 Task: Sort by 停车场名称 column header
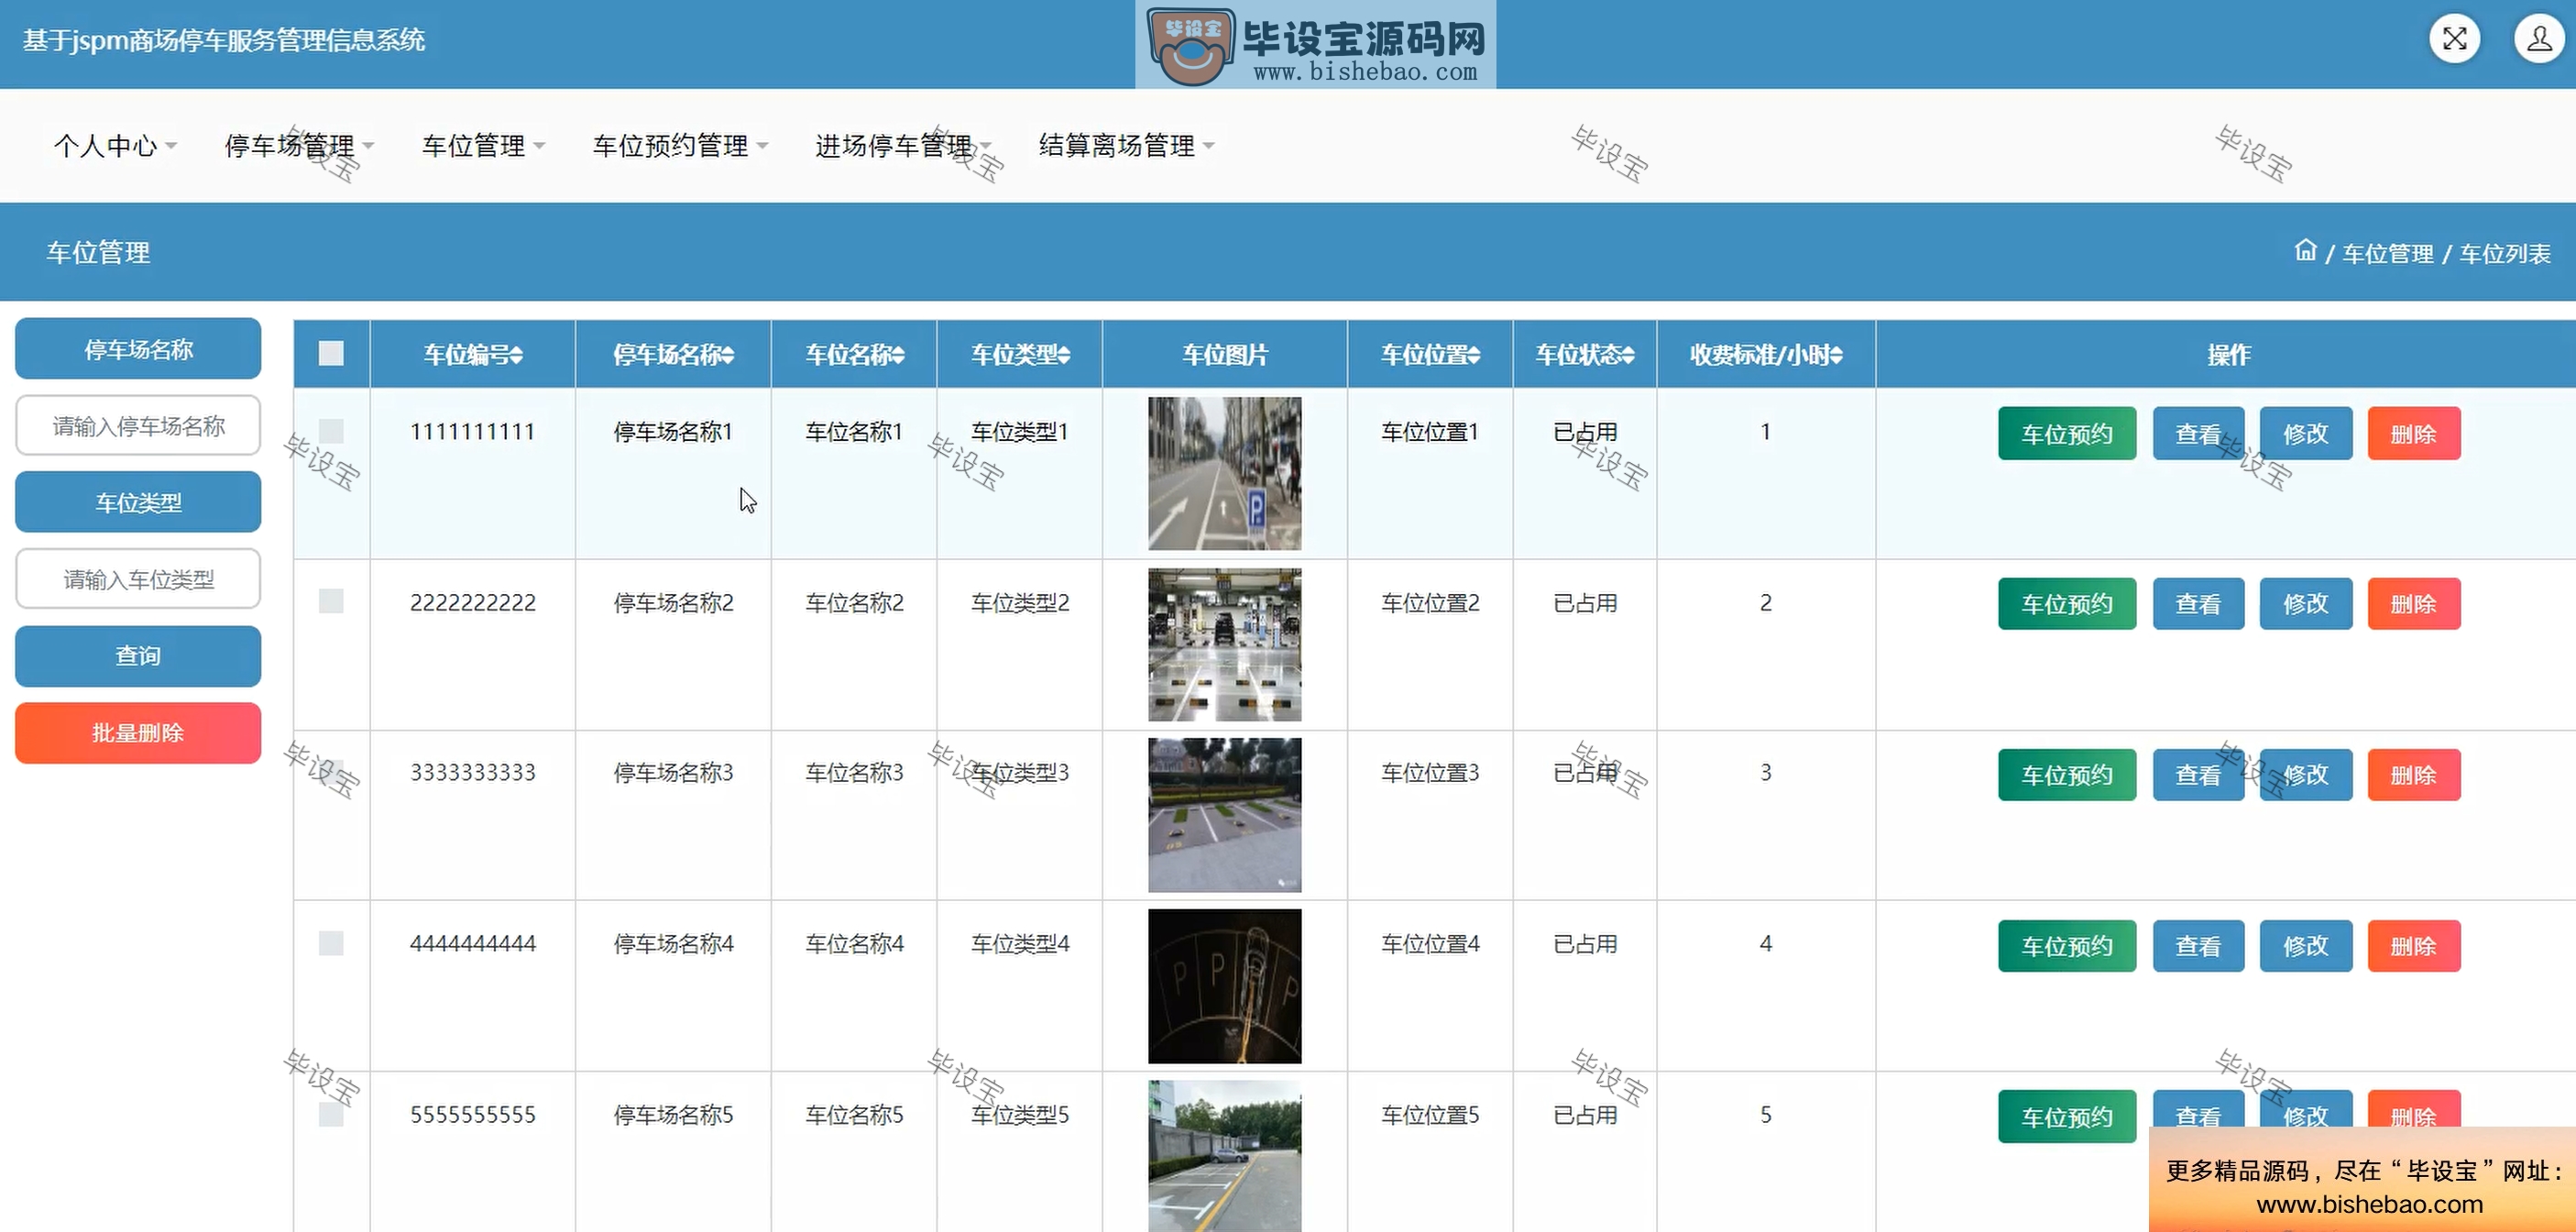pyautogui.click(x=673, y=355)
